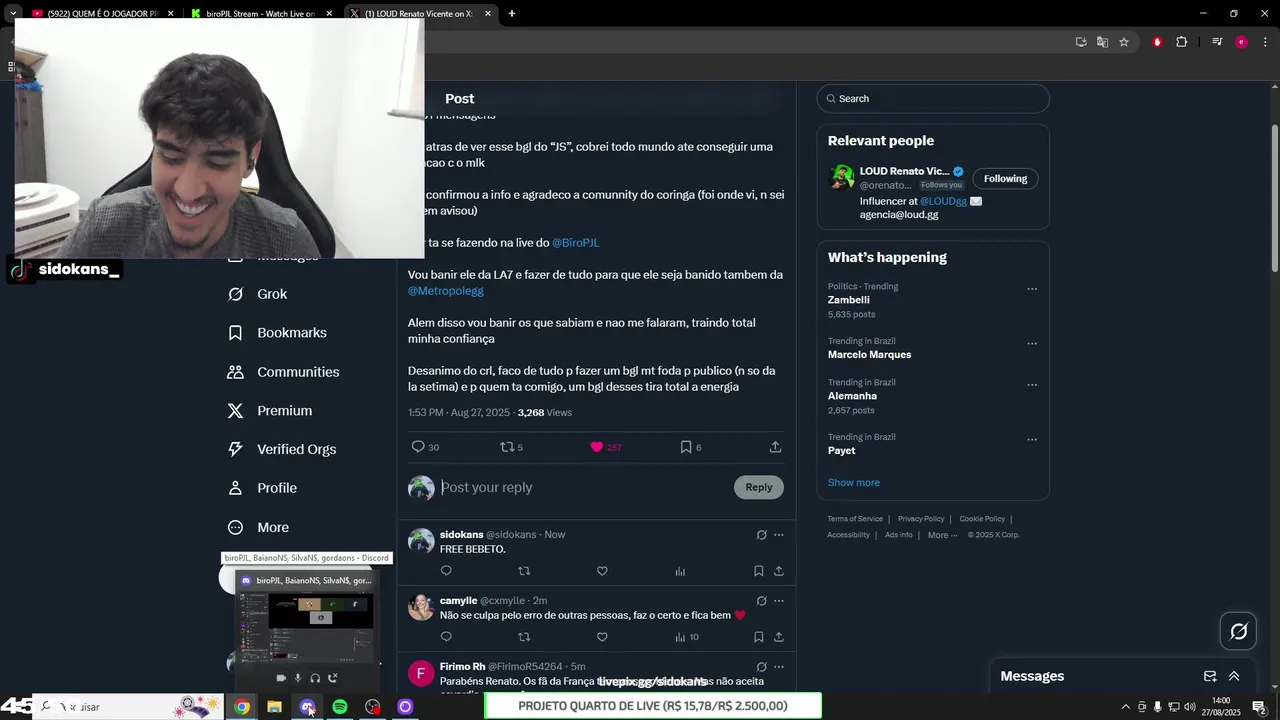Screen dimensions: 1280x720
Task: Open more options on Firimo Rh comment
Action: (x=779, y=667)
